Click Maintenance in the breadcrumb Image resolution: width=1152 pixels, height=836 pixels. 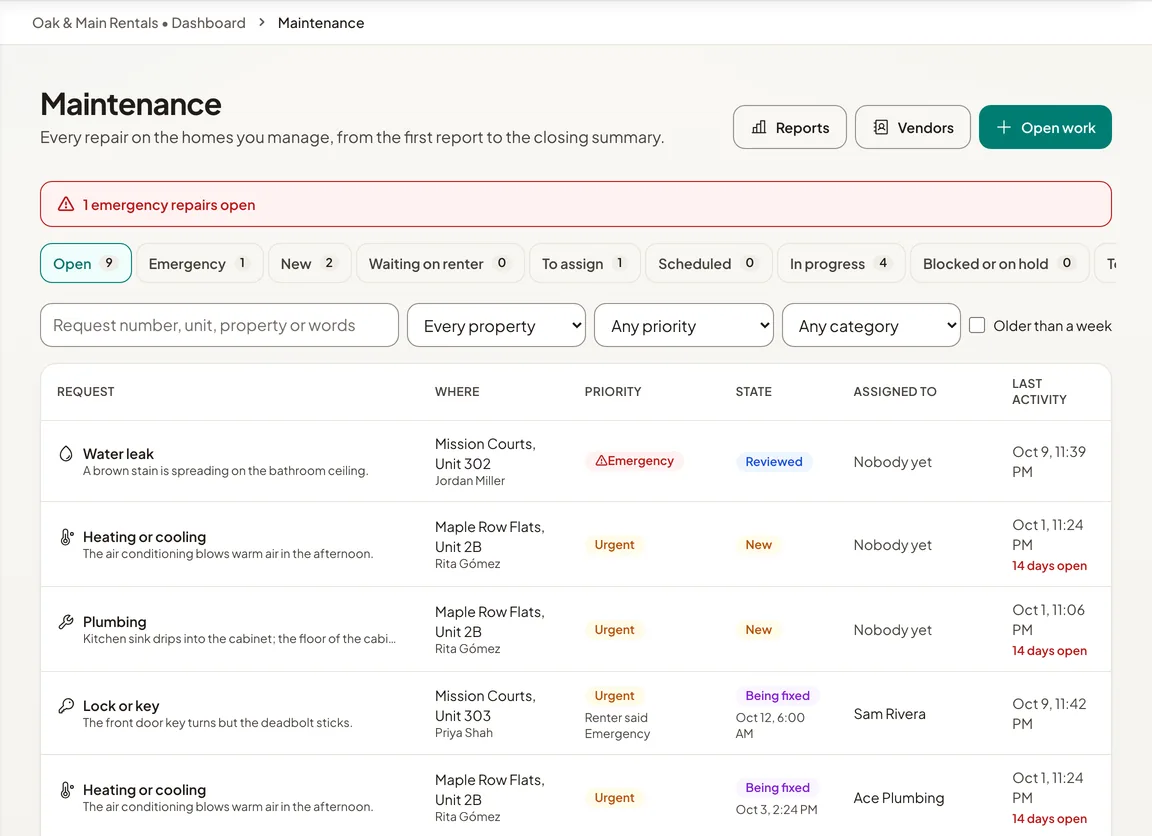(320, 23)
